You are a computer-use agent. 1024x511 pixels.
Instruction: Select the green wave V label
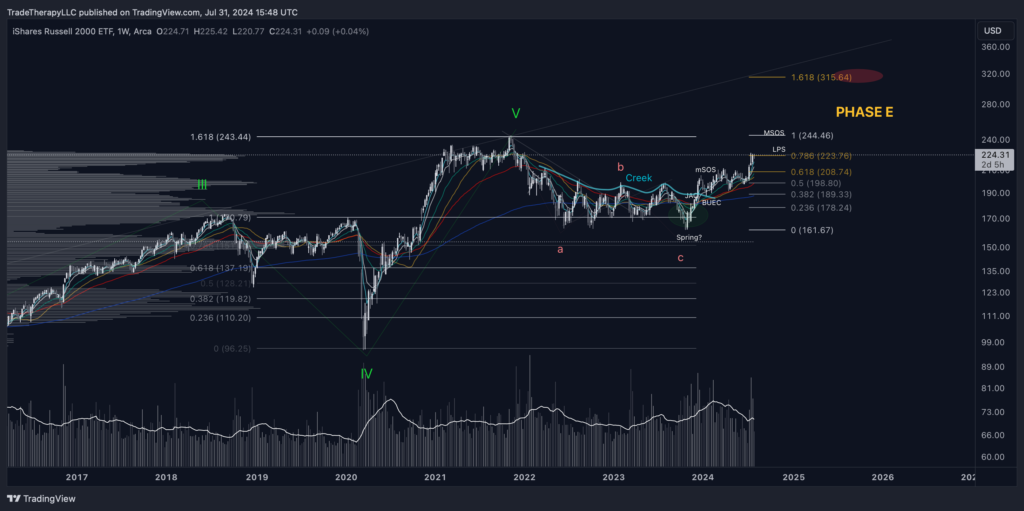(x=514, y=112)
